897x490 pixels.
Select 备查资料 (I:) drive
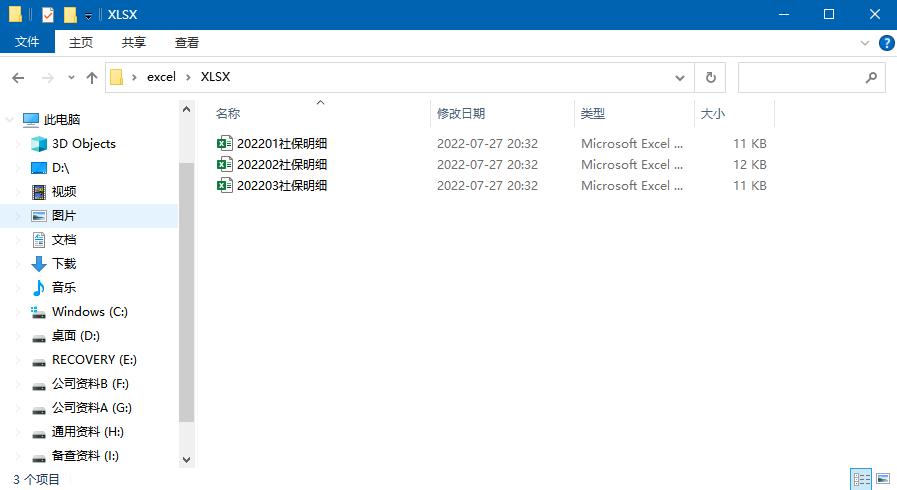tap(85, 456)
